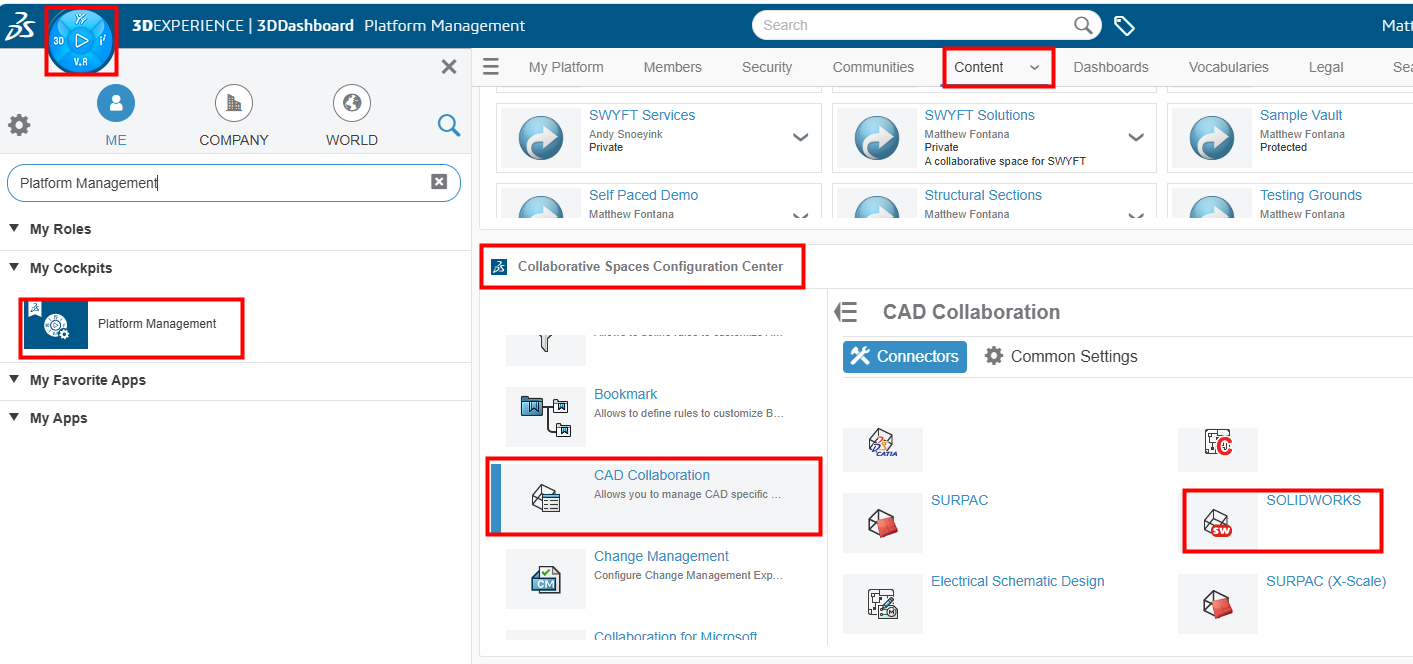Open SWYFT Solutions space icon
This screenshot has width=1413, height=664.
(x=876, y=138)
